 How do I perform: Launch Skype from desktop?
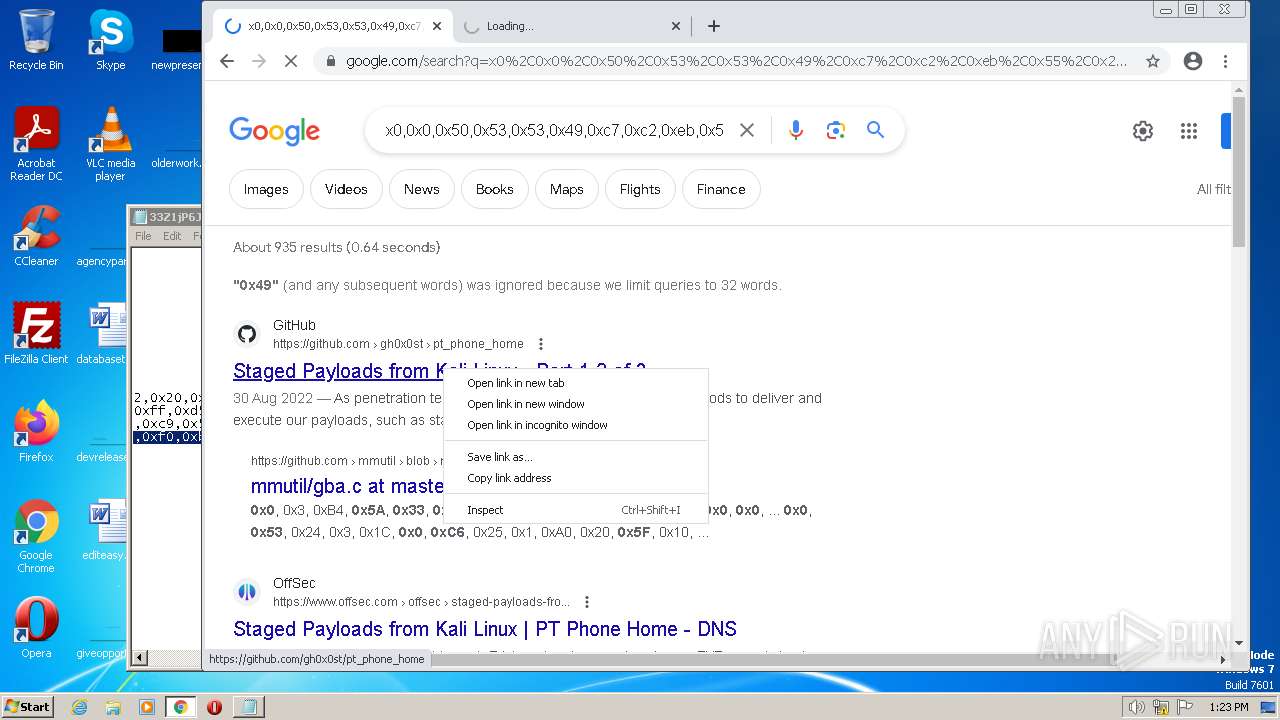[x=110, y=40]
